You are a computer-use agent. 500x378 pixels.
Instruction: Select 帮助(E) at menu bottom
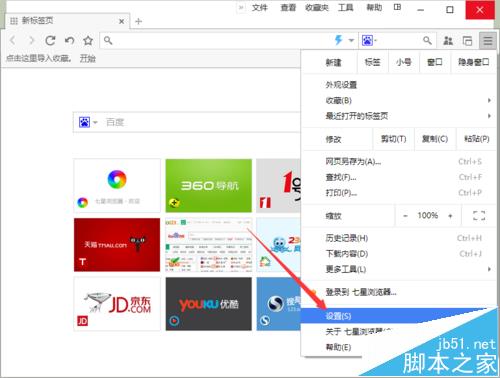tap(338, 347)
